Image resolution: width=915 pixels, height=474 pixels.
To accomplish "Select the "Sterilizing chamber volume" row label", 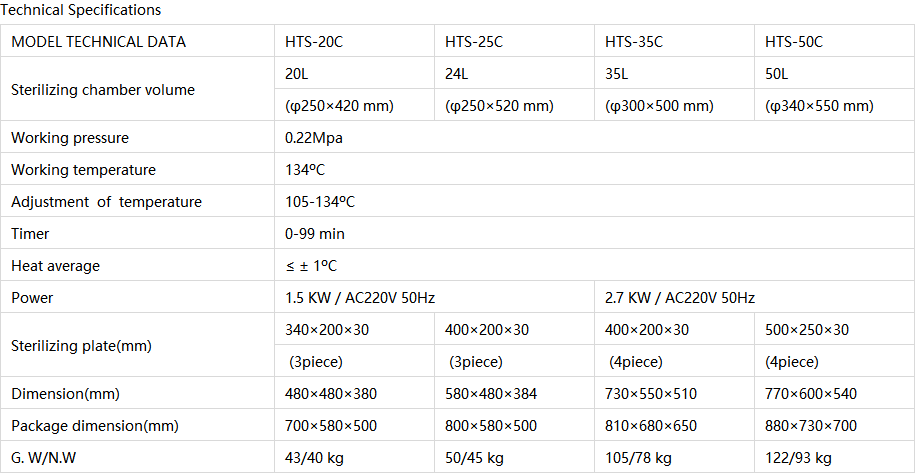I will [x=103, y=90].
